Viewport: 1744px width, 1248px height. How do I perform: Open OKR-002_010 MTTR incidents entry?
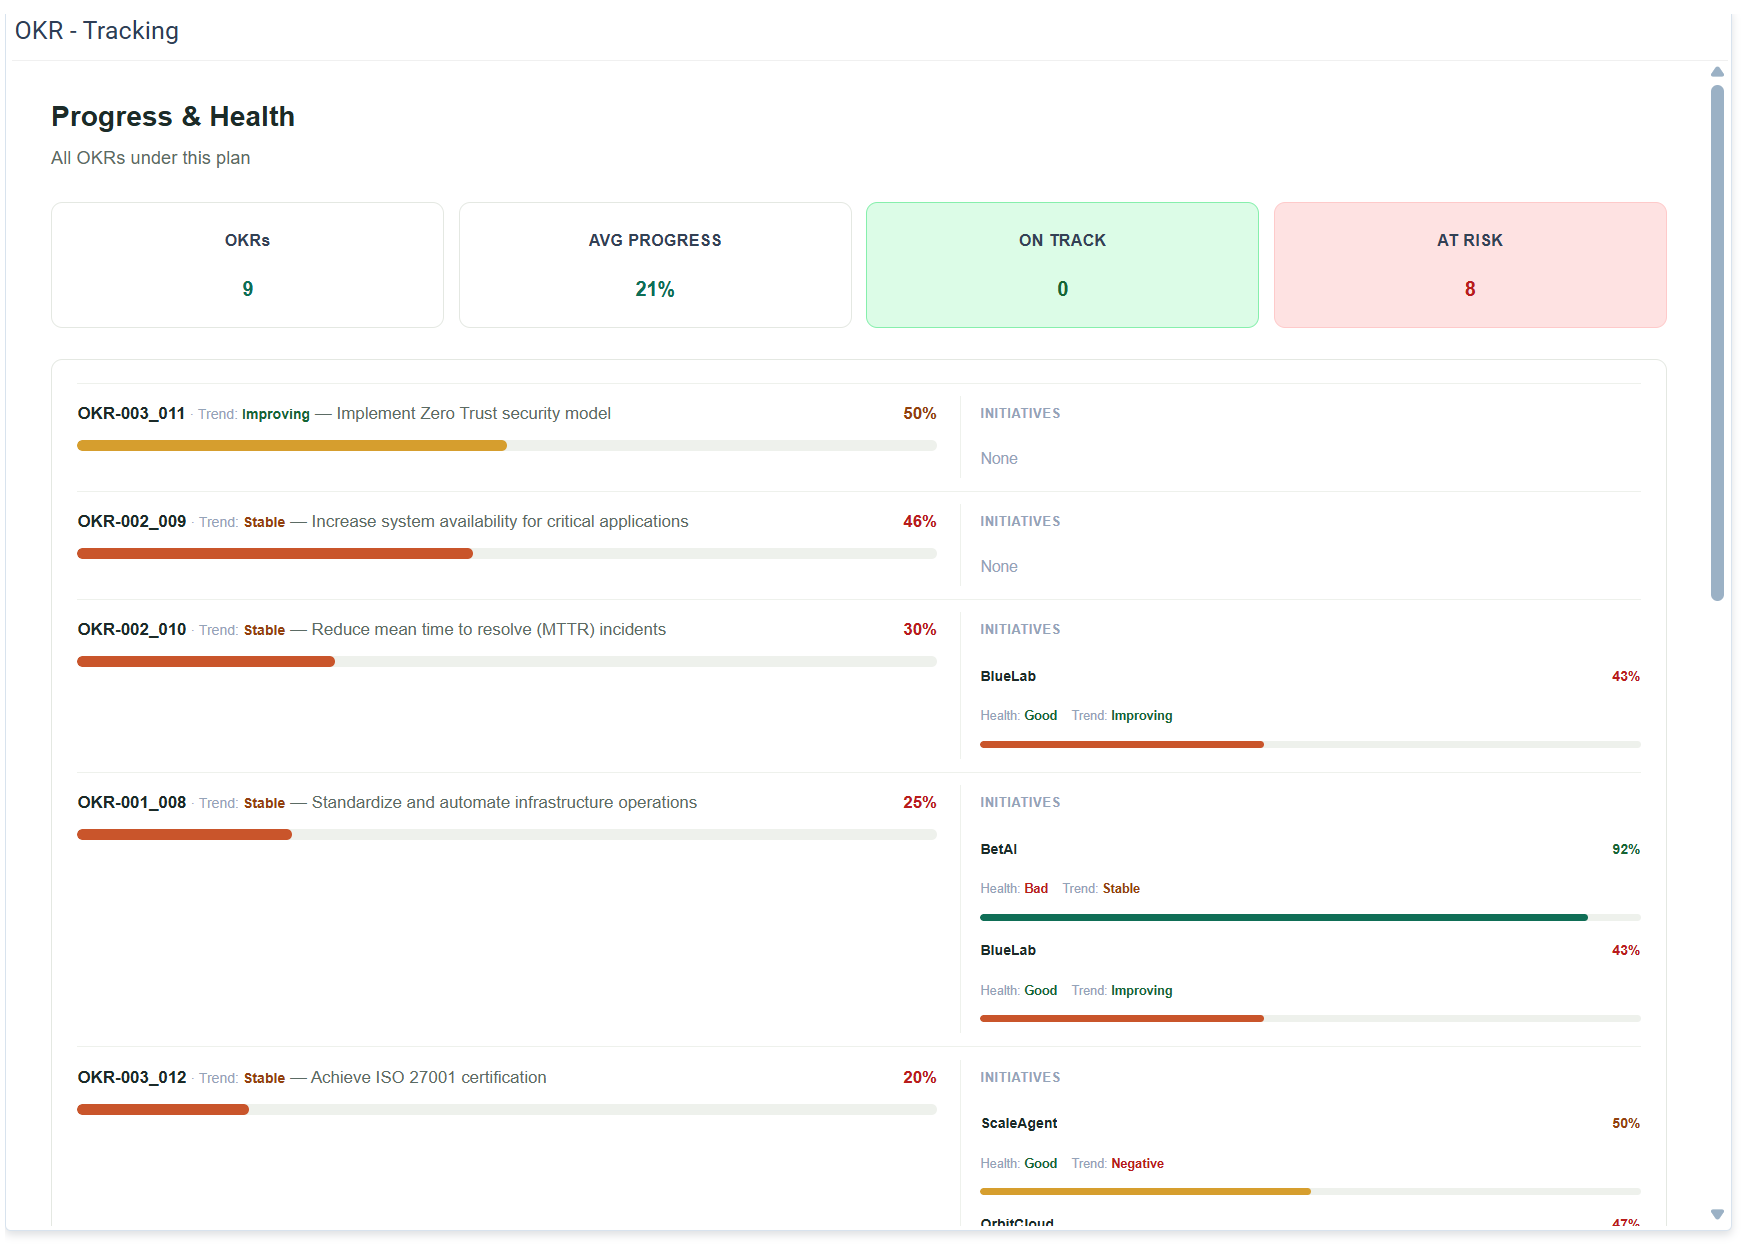372,629
